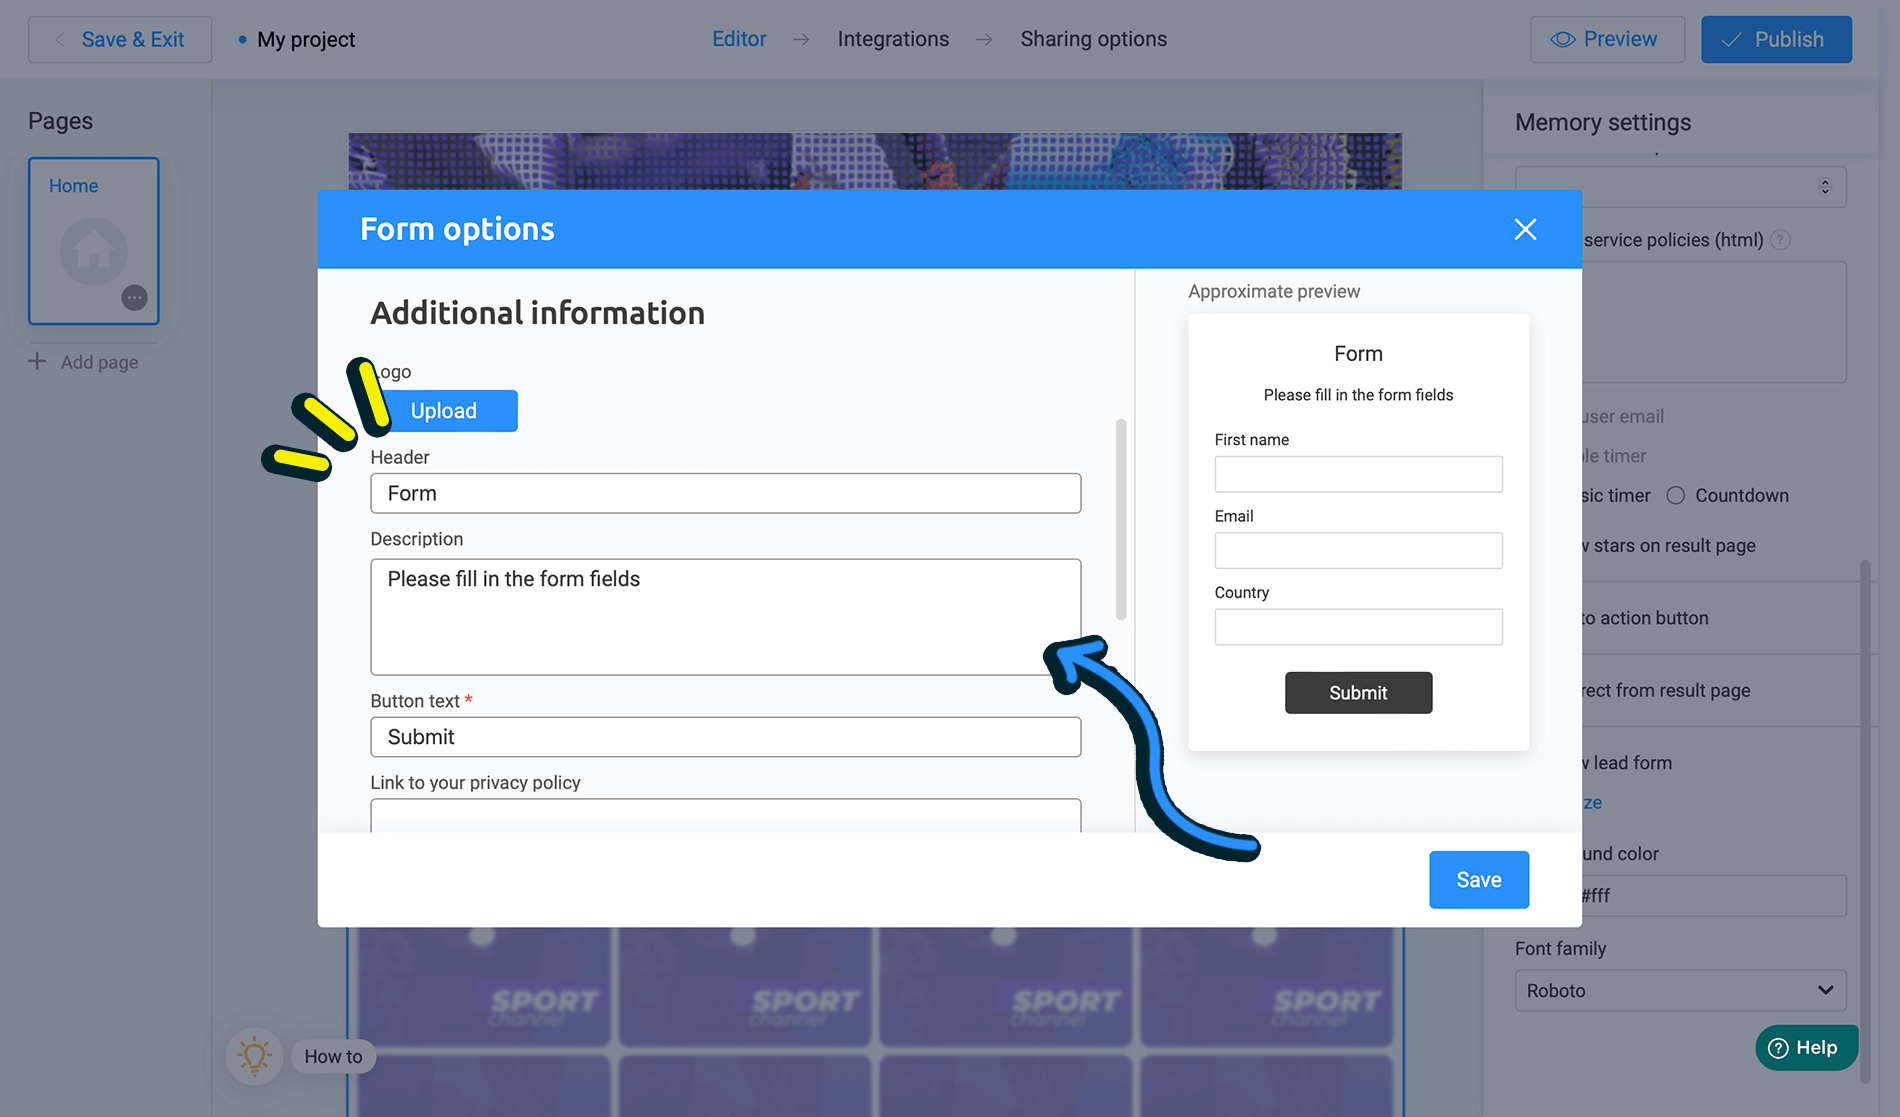Open the Help widget
This screenshot has width=1900, height=1117.
tap(1806, 1047)
